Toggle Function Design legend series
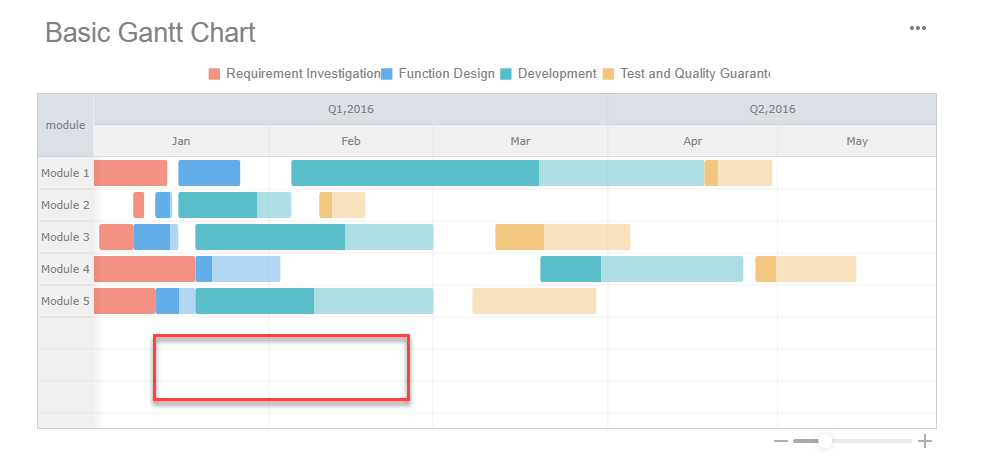The height and width of the screenshot is (470, 989). (x=438, y=74)
